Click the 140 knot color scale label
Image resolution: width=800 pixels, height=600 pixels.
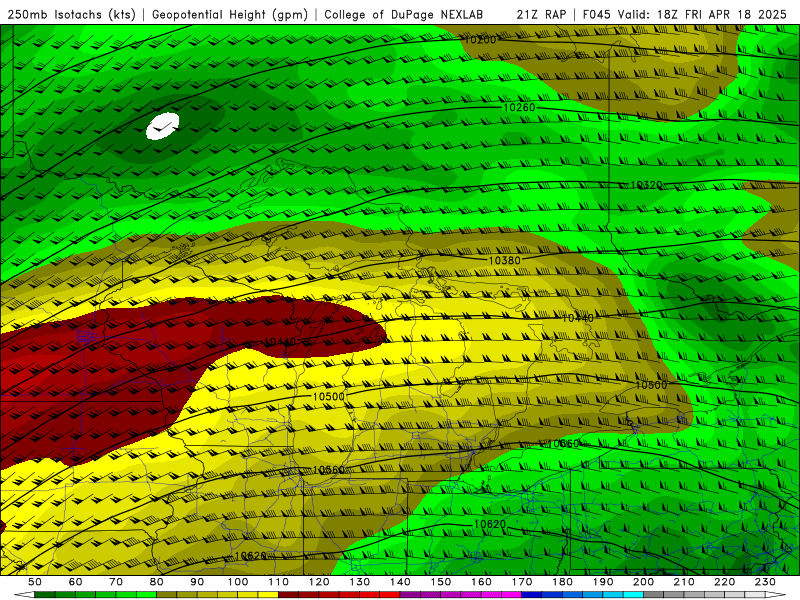(400, 582)
